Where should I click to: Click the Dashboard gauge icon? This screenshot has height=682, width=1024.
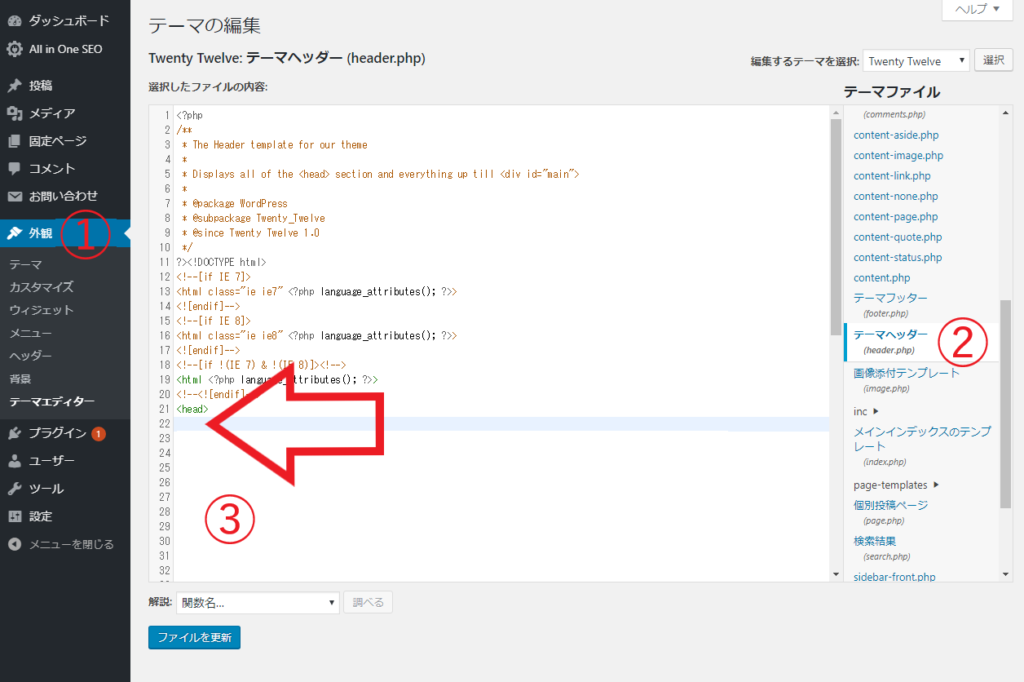(14, 21)
